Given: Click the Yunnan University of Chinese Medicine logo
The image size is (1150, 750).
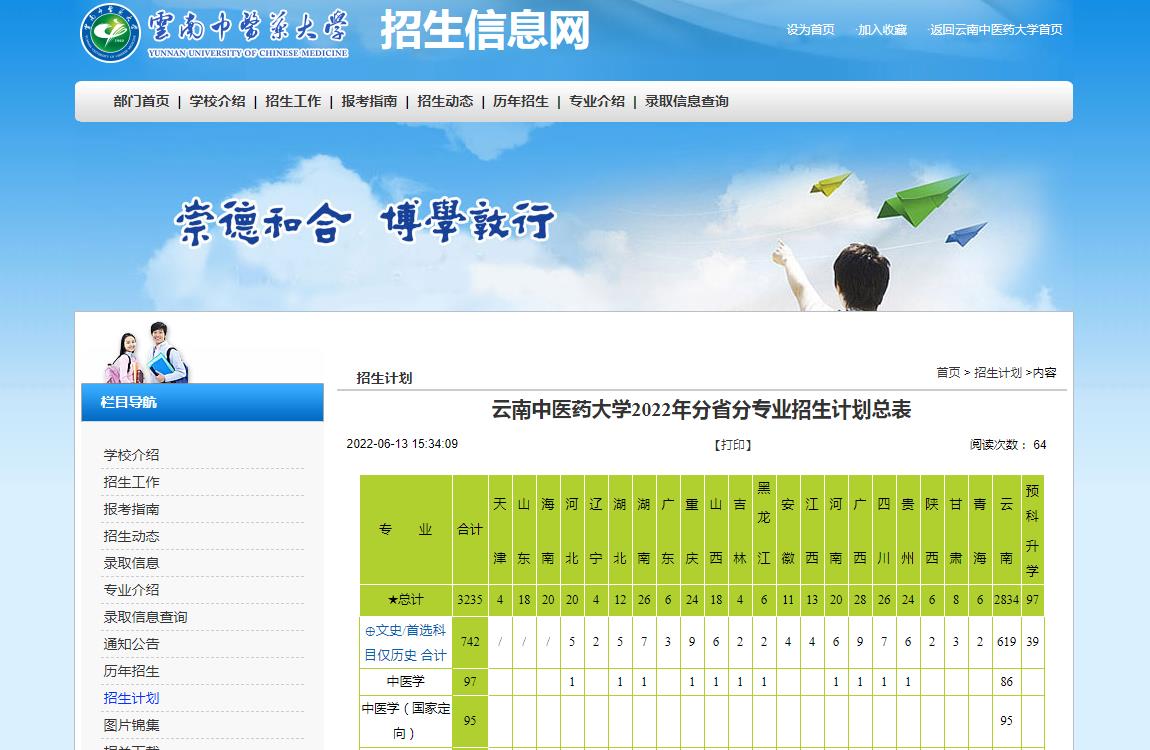Looking at the screenshot, I should (214, 32).
